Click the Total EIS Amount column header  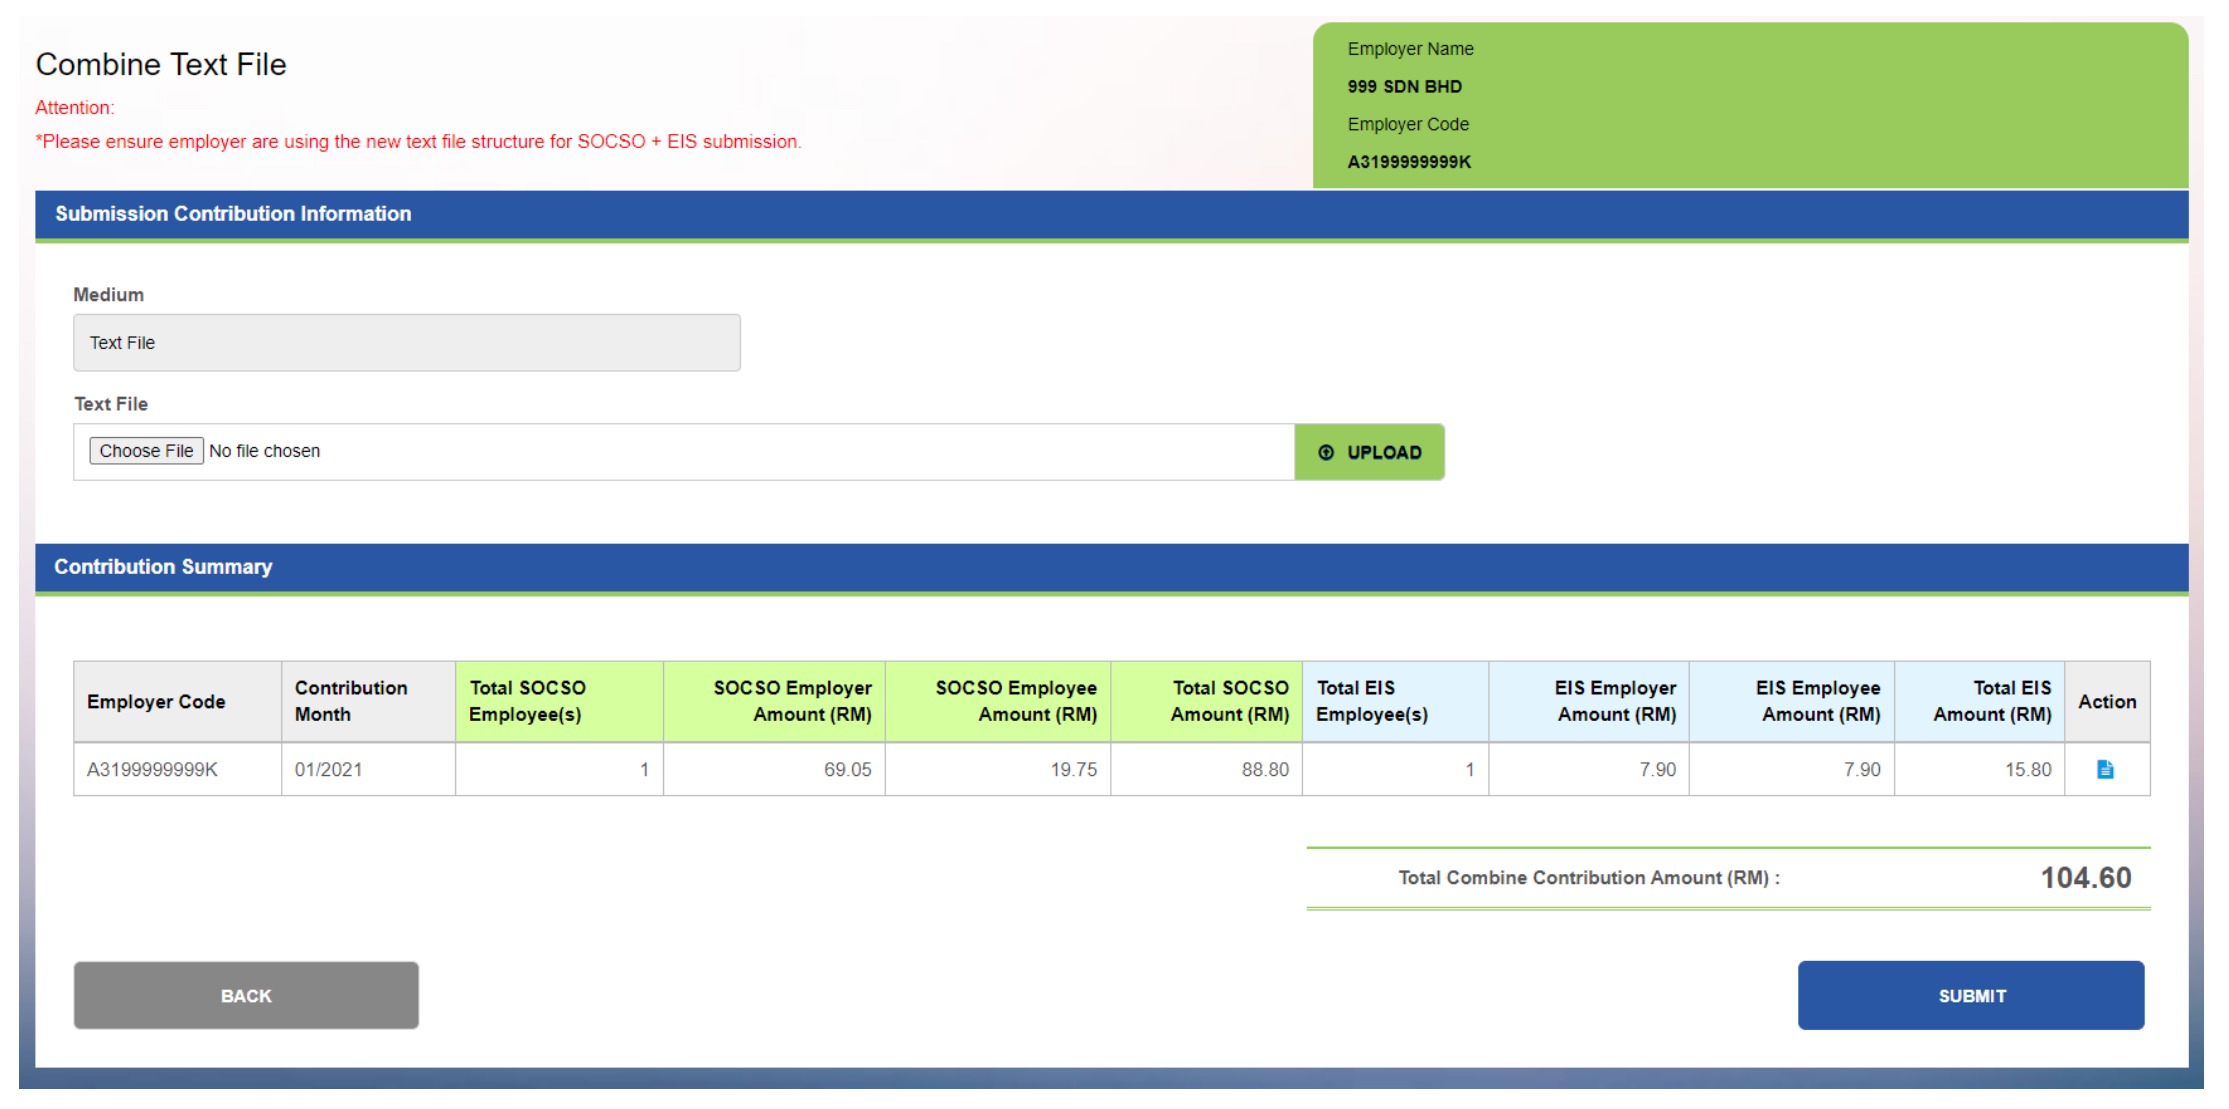click(x=1992, y=701)
